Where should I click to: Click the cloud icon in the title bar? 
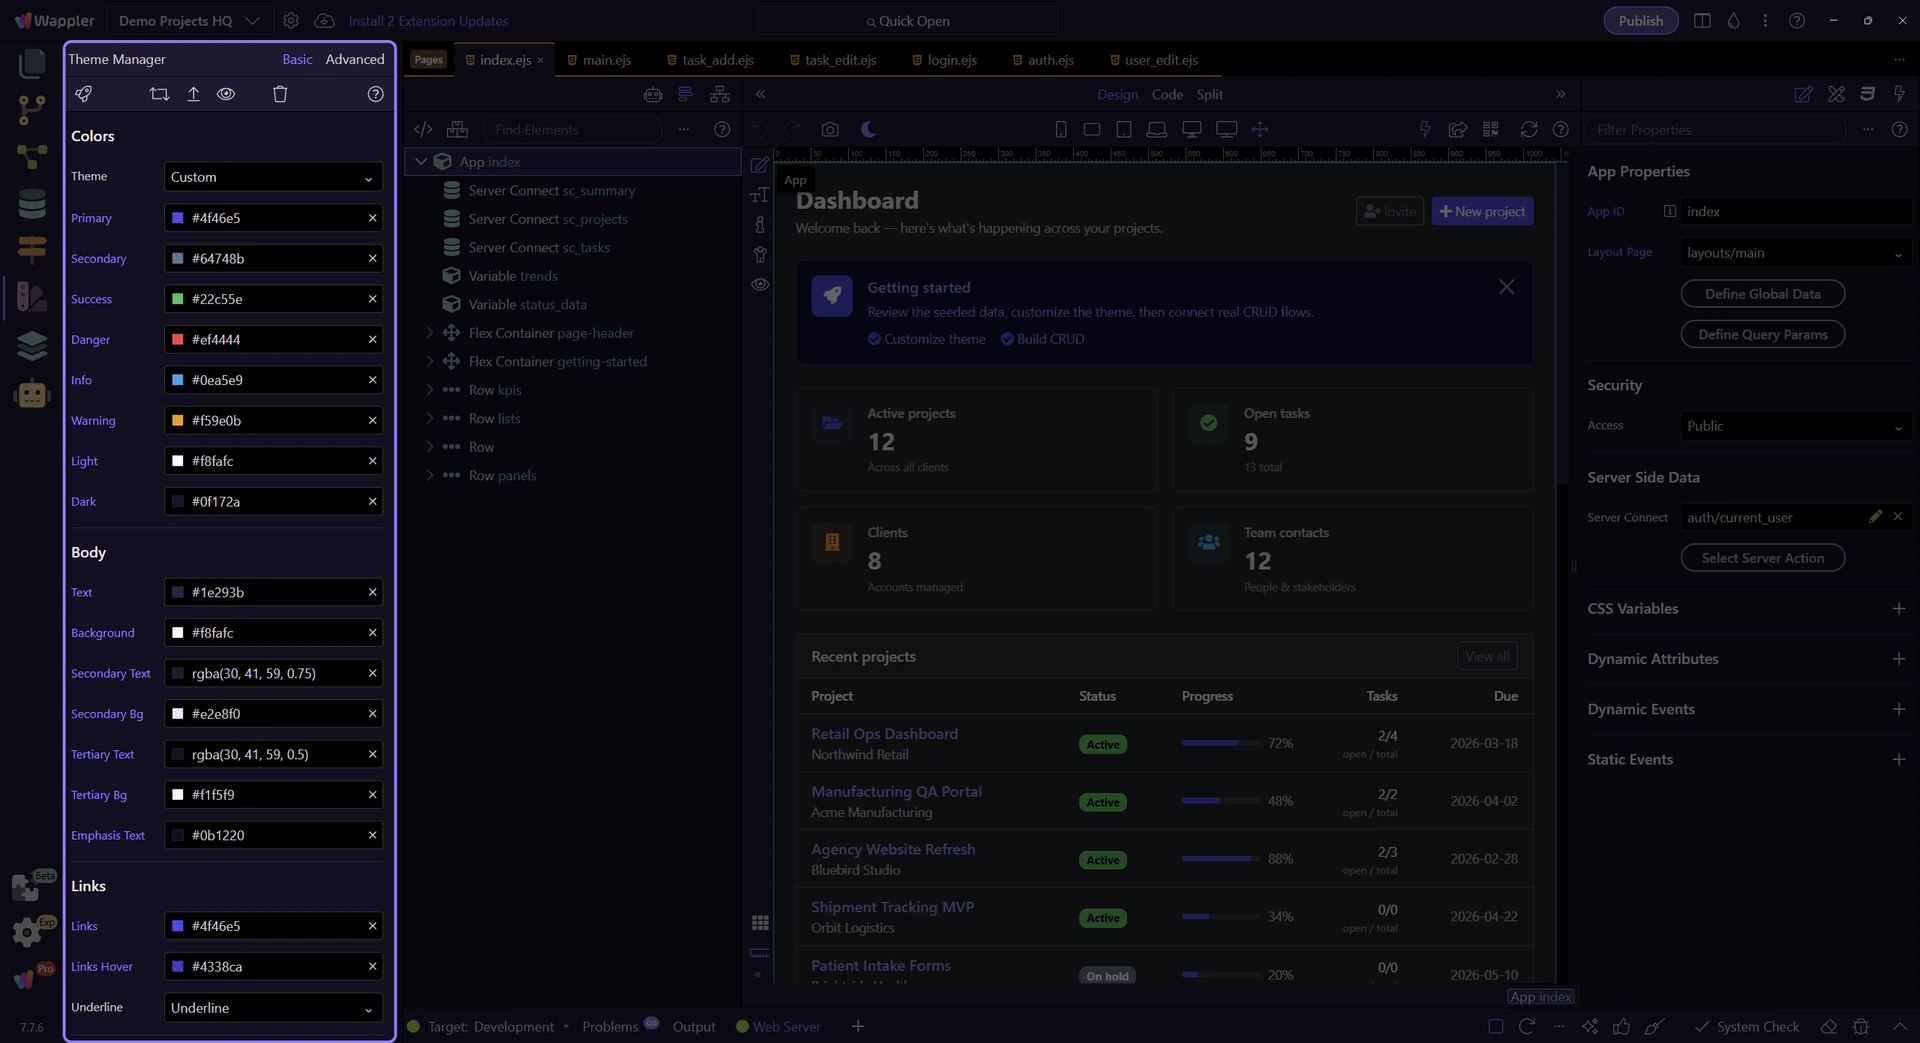pyautogui.click(x=324, y=21)
